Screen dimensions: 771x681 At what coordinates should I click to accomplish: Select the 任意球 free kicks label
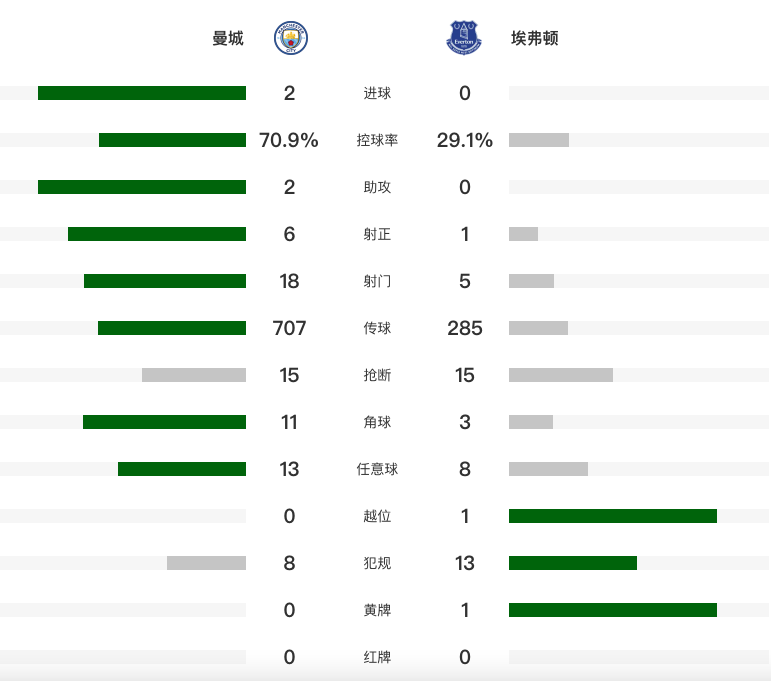377,470
